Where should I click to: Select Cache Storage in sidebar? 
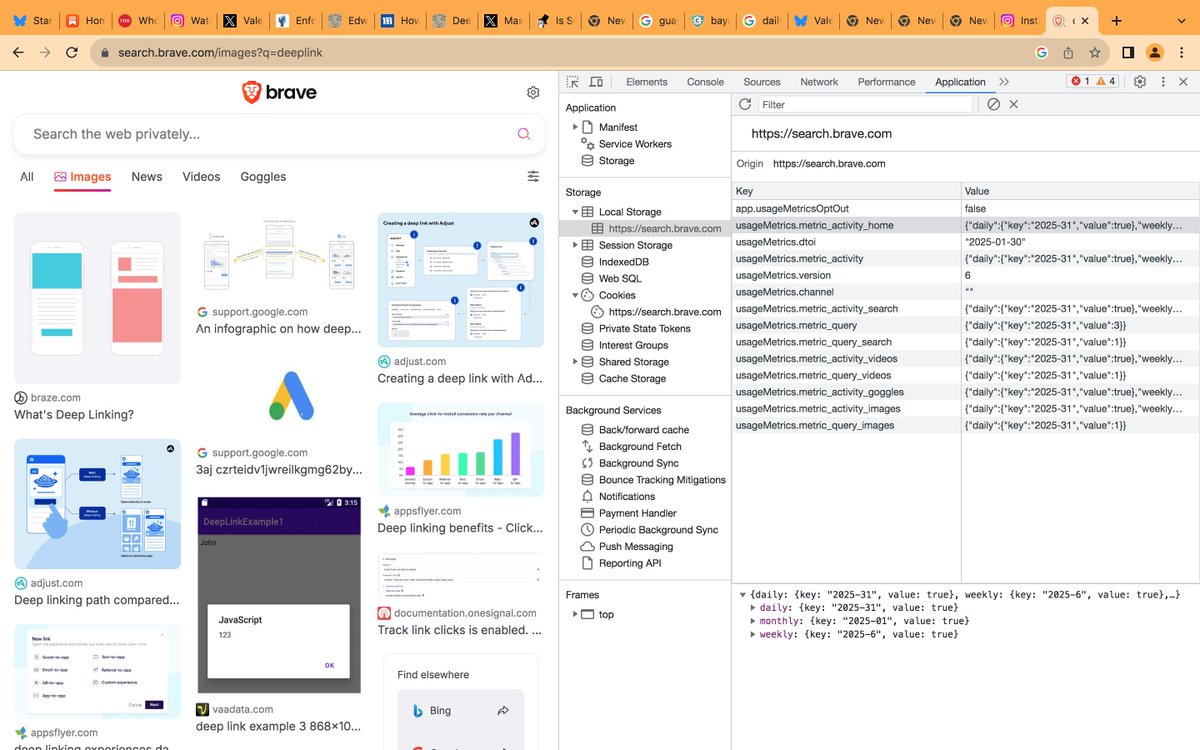pos(632,378)
